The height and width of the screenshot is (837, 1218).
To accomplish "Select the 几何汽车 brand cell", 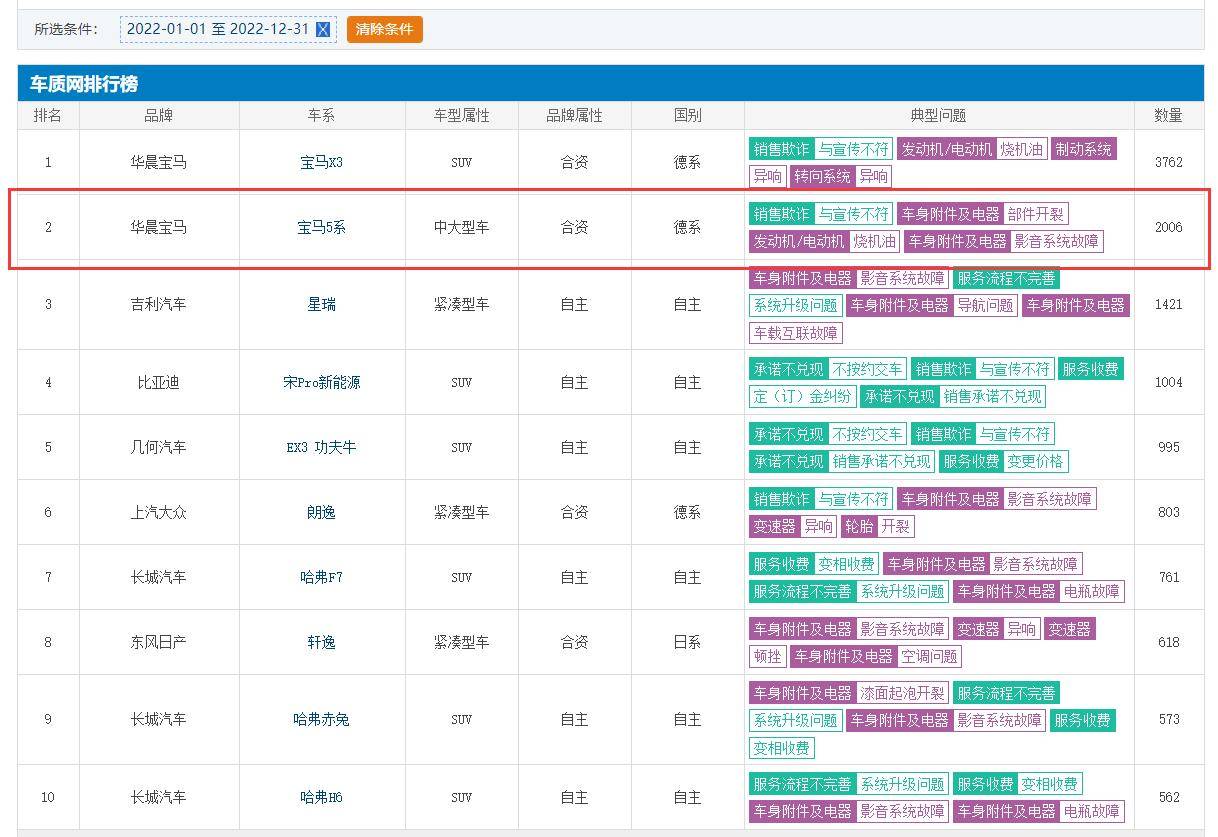I will tap(159, 447).
